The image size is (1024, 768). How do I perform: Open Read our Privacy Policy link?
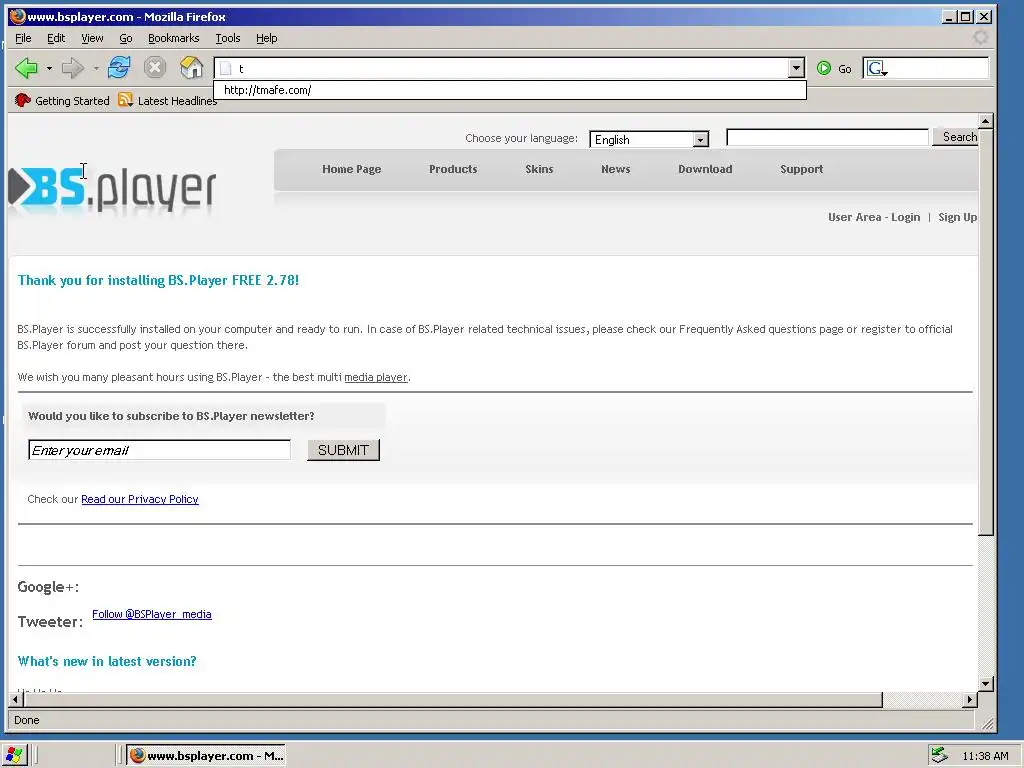(140, 499)
